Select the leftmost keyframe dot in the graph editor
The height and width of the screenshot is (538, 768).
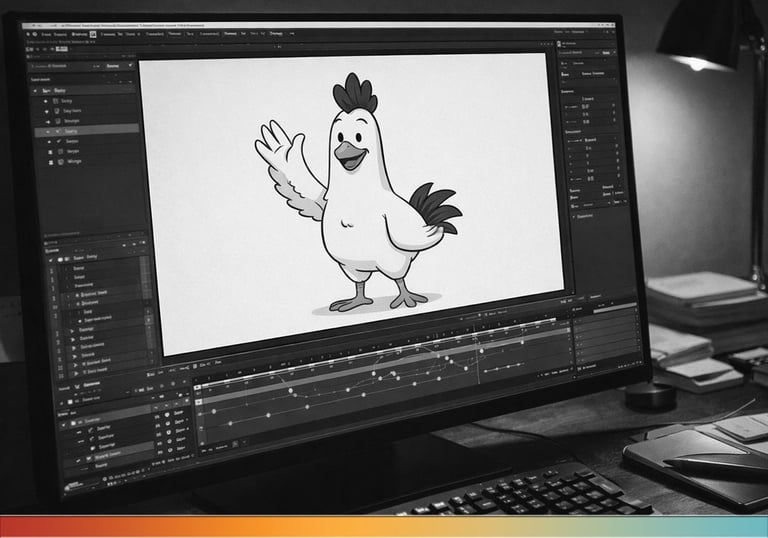(214, 412)
